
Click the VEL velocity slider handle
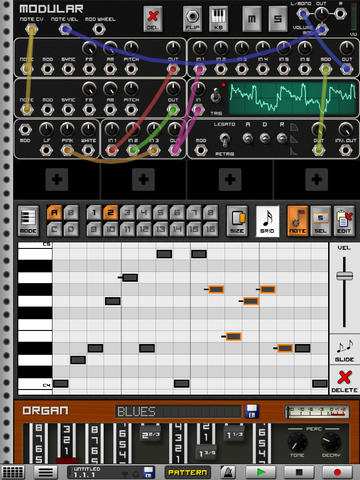click(x=344, y=276)
